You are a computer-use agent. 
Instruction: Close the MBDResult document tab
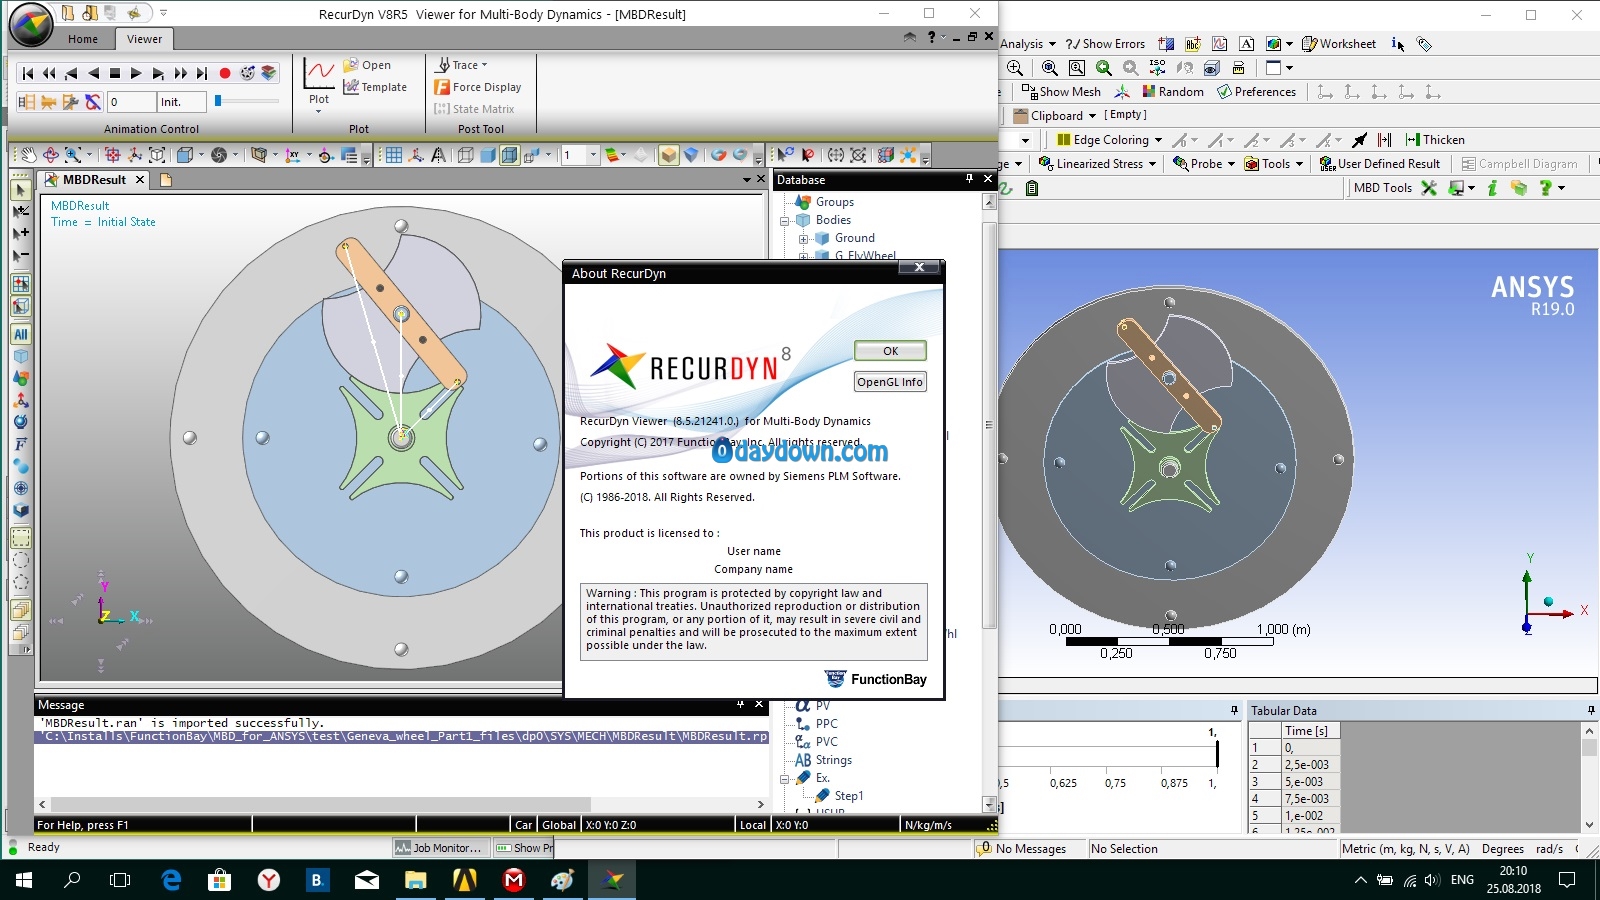(140, 180)
